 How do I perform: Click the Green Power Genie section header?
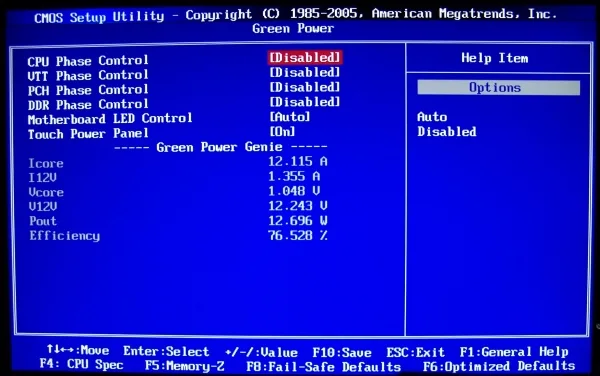pos(220,147)
